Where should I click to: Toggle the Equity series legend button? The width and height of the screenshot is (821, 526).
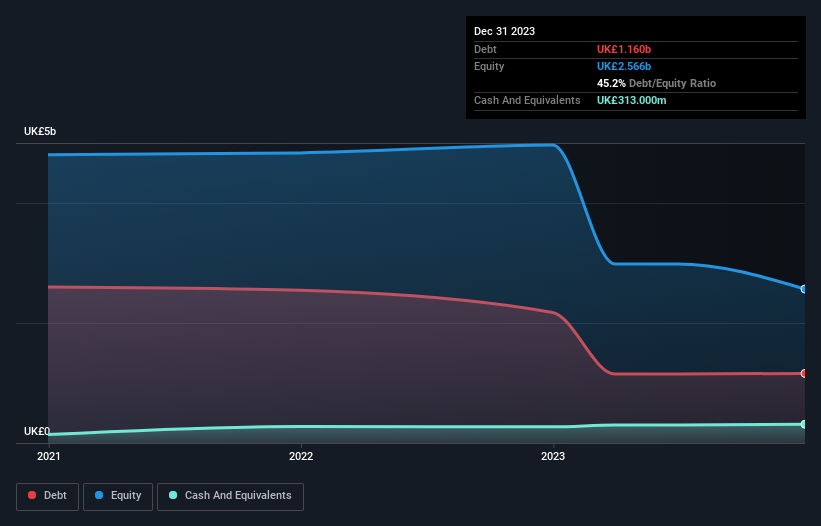(x=118, y=496)
